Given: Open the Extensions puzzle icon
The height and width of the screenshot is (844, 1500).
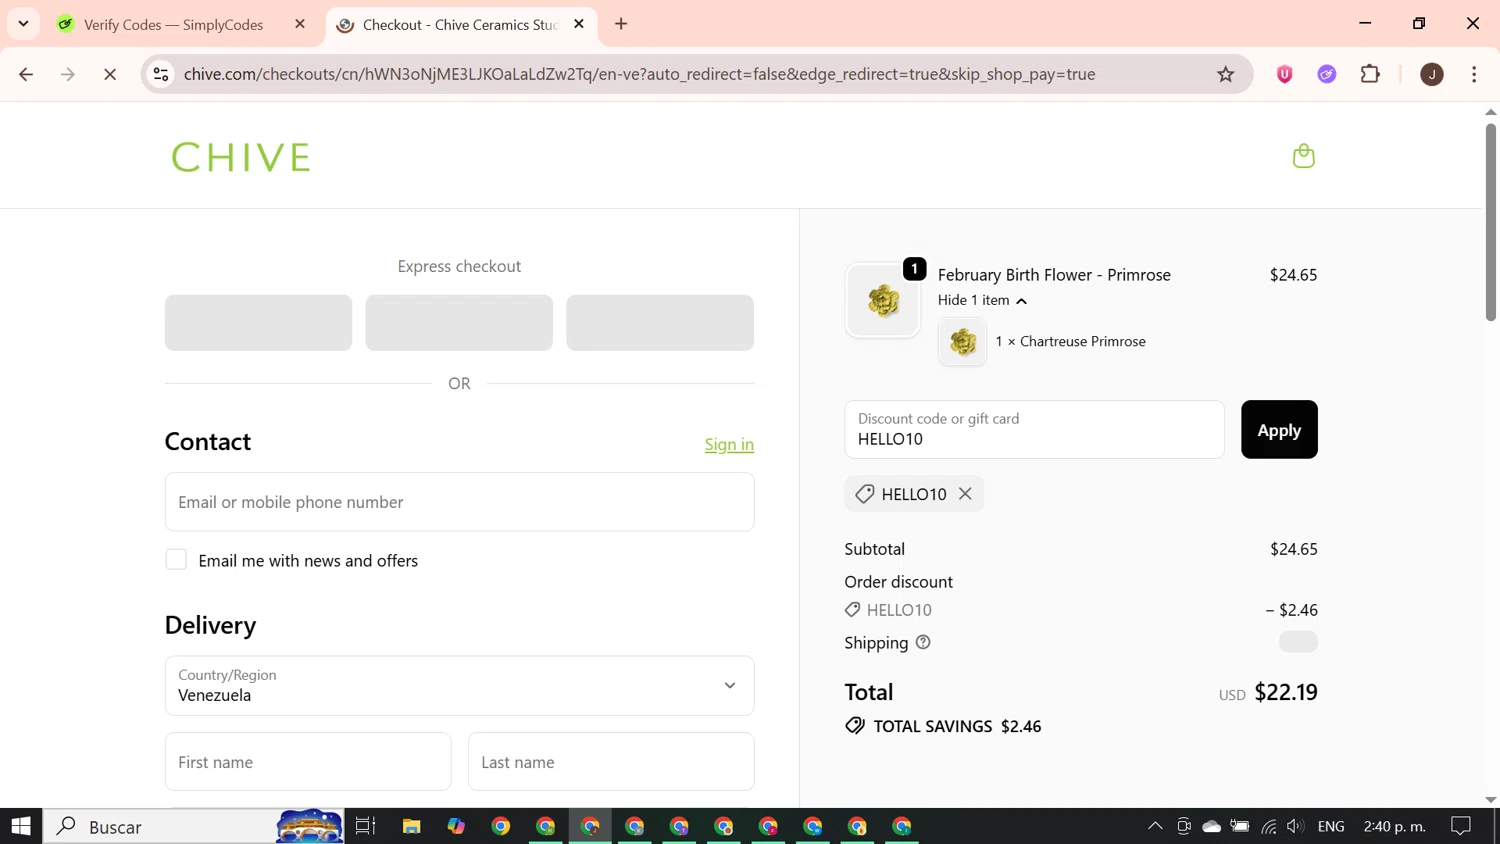Looking at the screenshot, I should coord(1370,74).
